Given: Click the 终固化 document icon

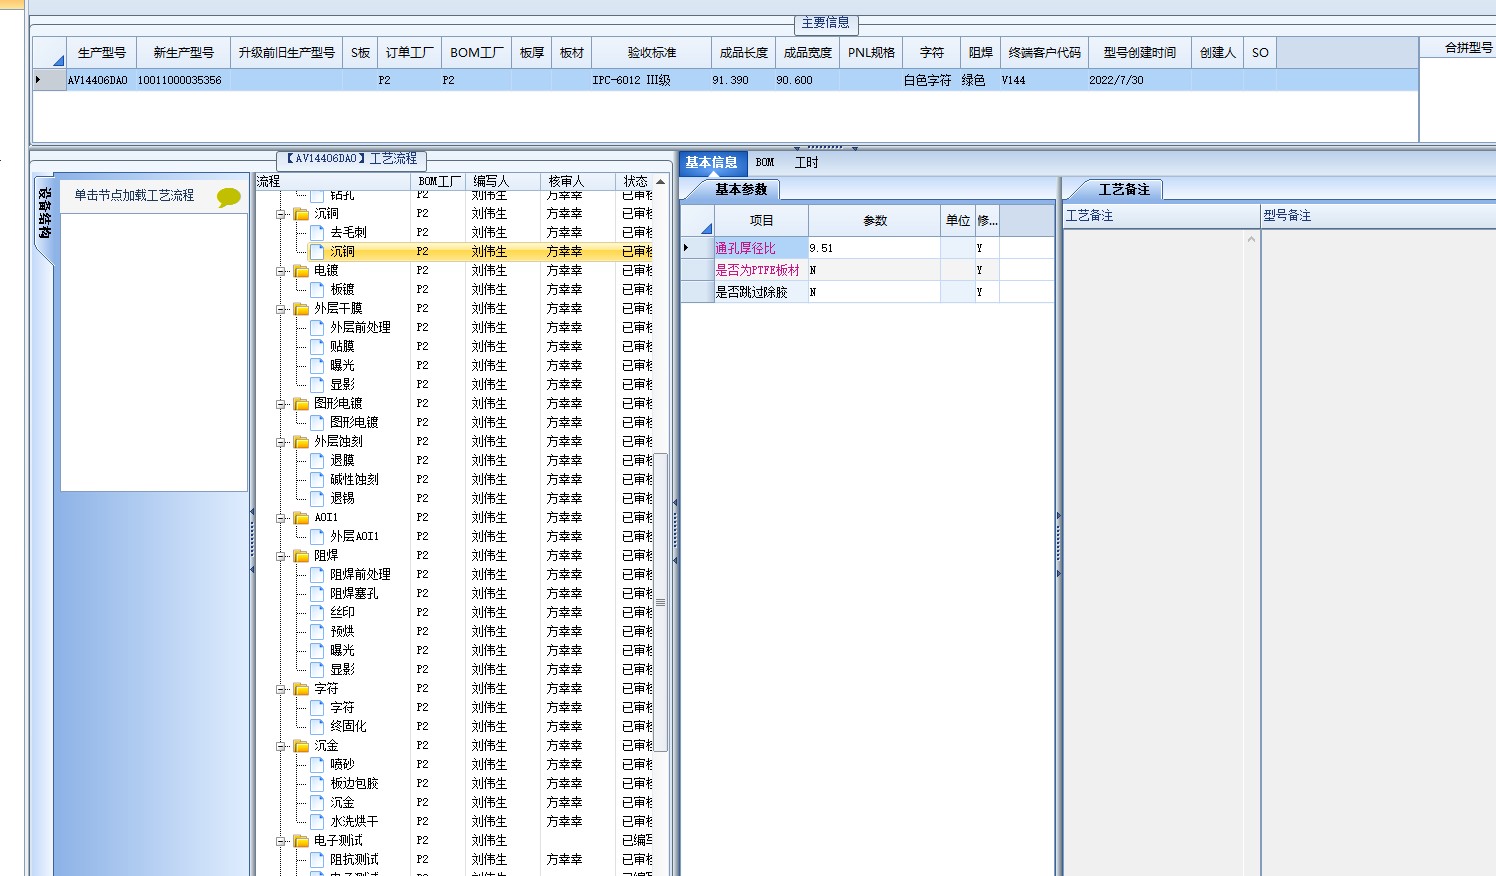Looking at the screenshot, I should [317, 727].
